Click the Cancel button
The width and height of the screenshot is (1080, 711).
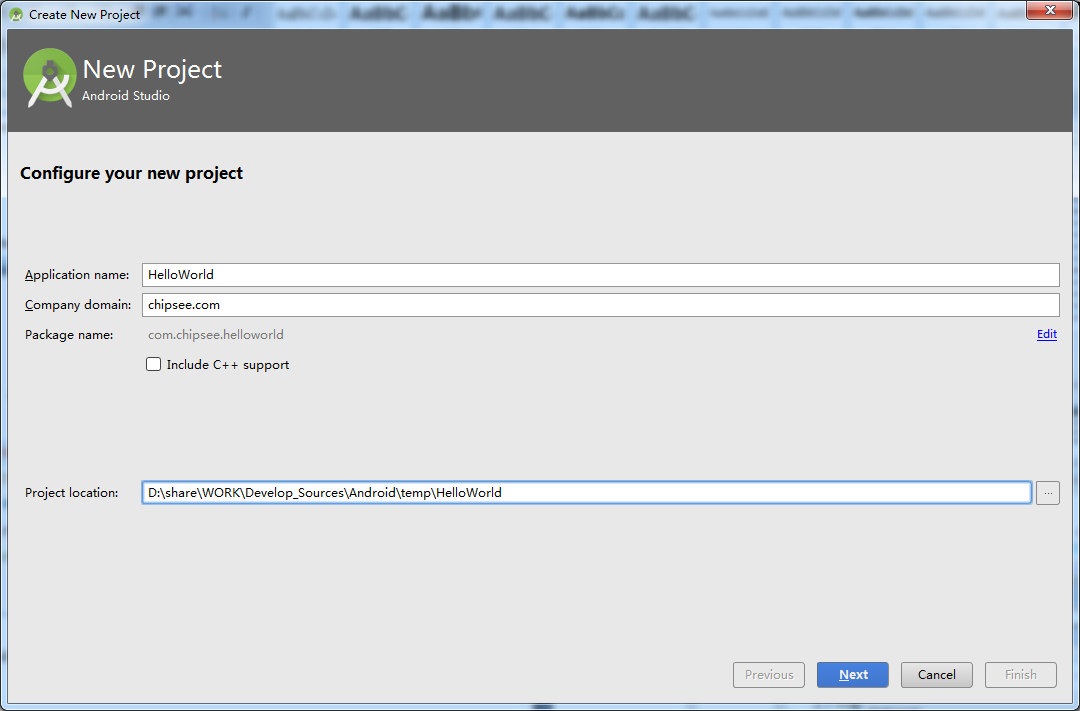[937, 675]
